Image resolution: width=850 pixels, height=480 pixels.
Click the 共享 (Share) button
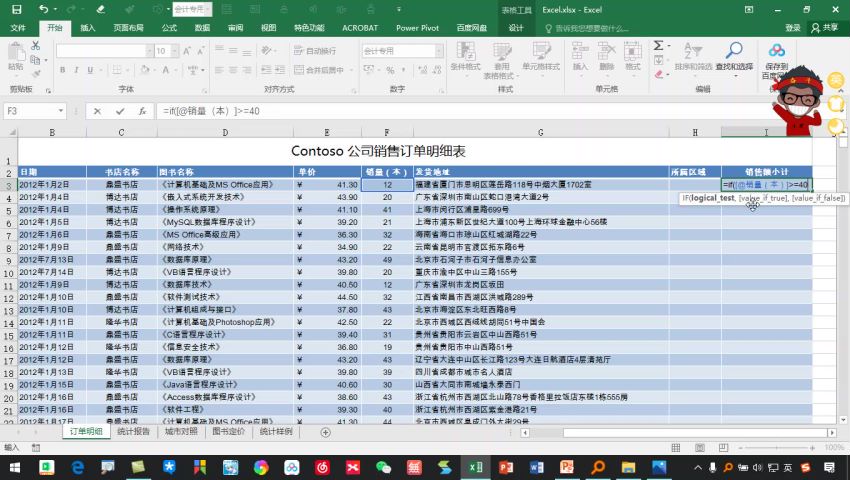click(x=825, y=28)
